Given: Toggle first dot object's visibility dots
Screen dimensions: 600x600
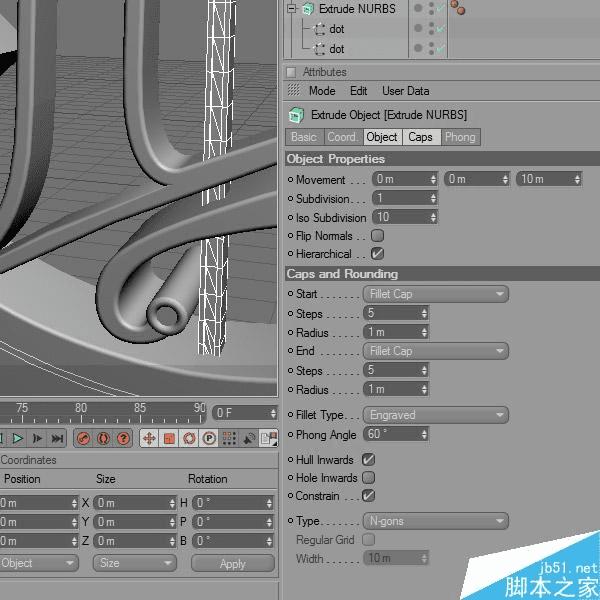Looking at the screenshot, I should (431, 28).
